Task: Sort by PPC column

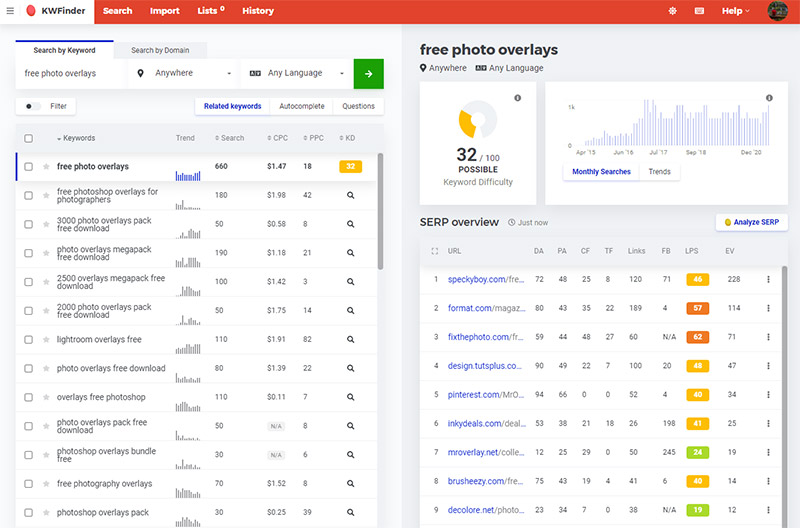Action: click(313, 138)
